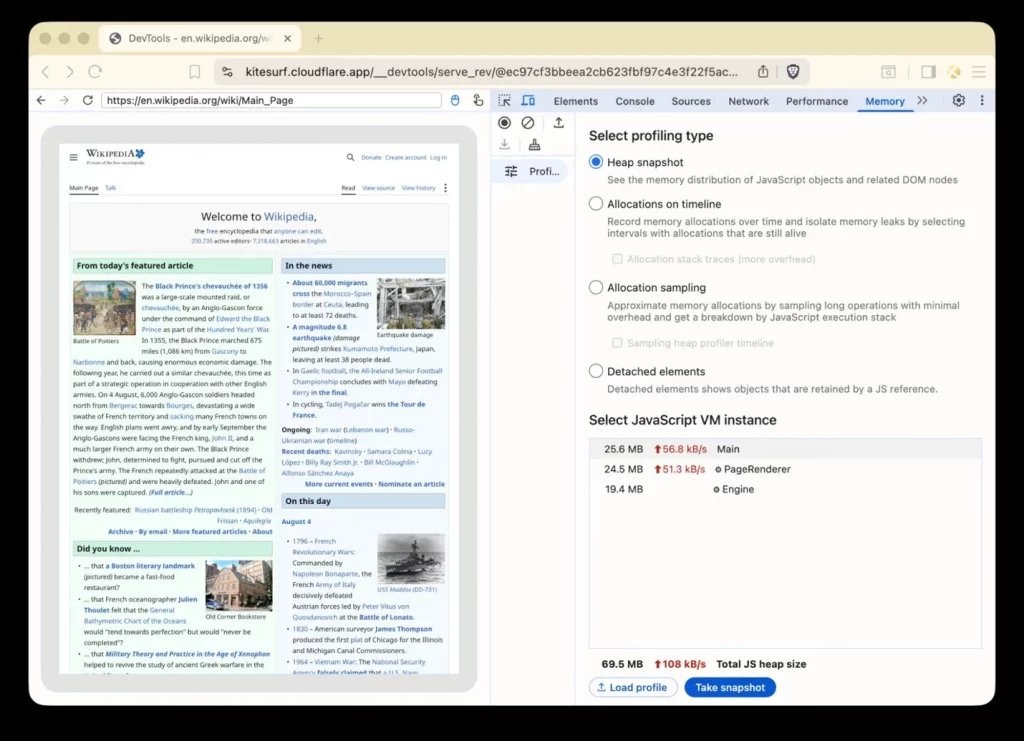Viewport: 1024px width, 741px height.
Task: Click the Take snapshot button
Action: (730, 687)
